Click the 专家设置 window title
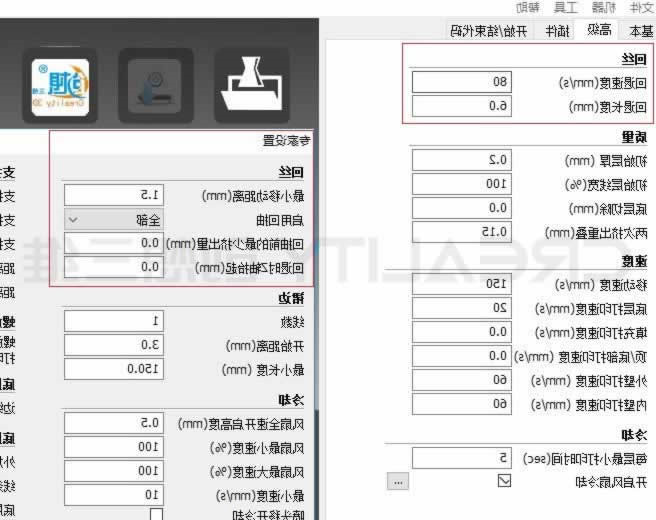 tap(287, 141)
